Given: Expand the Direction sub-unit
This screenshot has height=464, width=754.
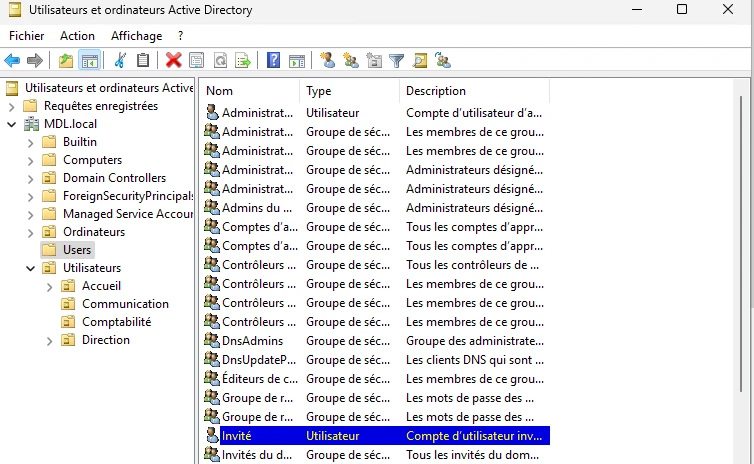Looking at the screenshot, I should pos(49,341).
